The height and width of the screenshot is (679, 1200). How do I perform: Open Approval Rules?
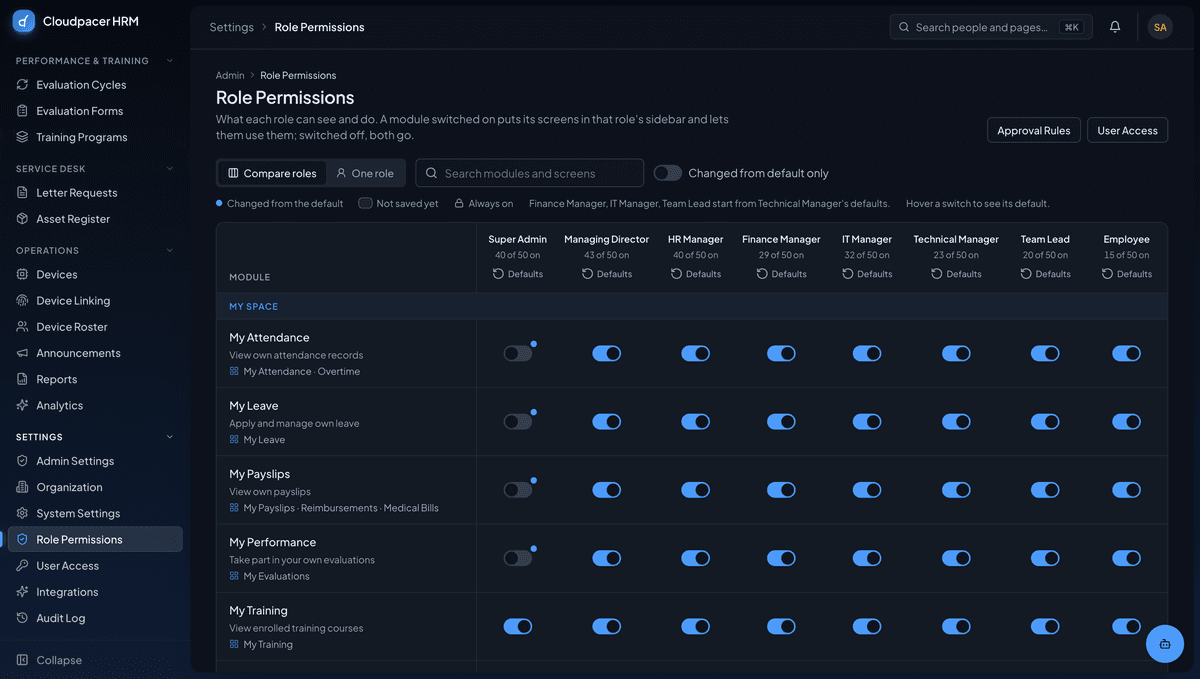pyautogui.click(x=1034, y=130)
